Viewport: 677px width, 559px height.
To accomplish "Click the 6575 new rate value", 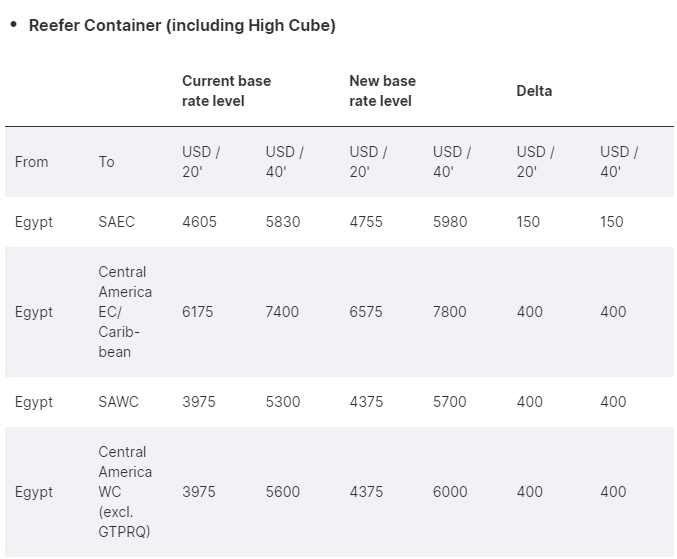I will pyautogui.click(x=366, y=312).
